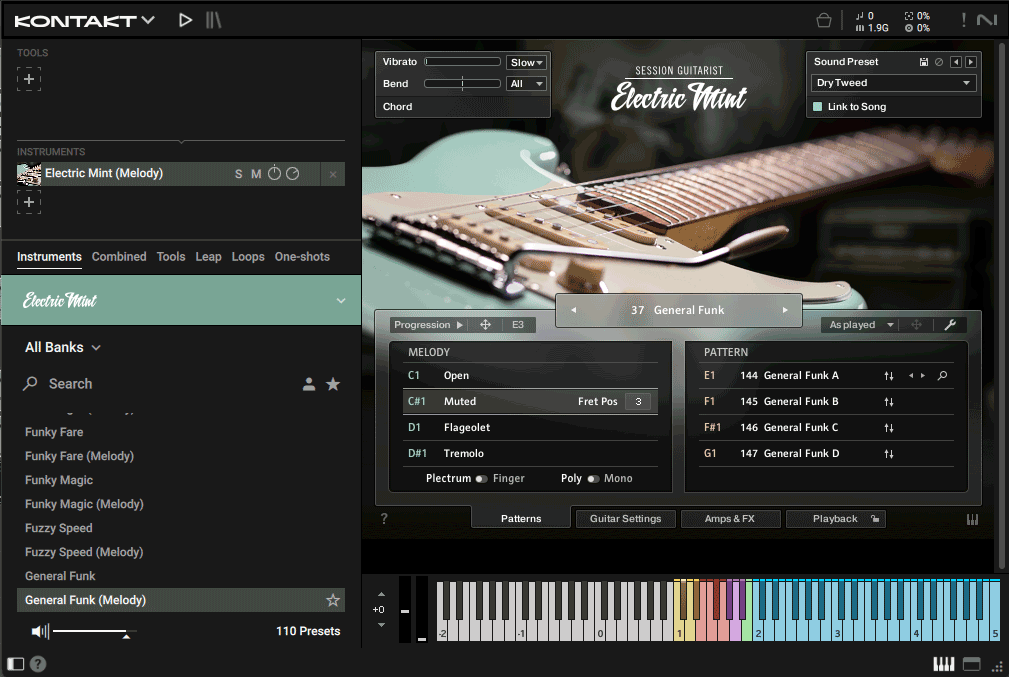
Task: Go to next song after General Funk
Action: coord(785,310)
